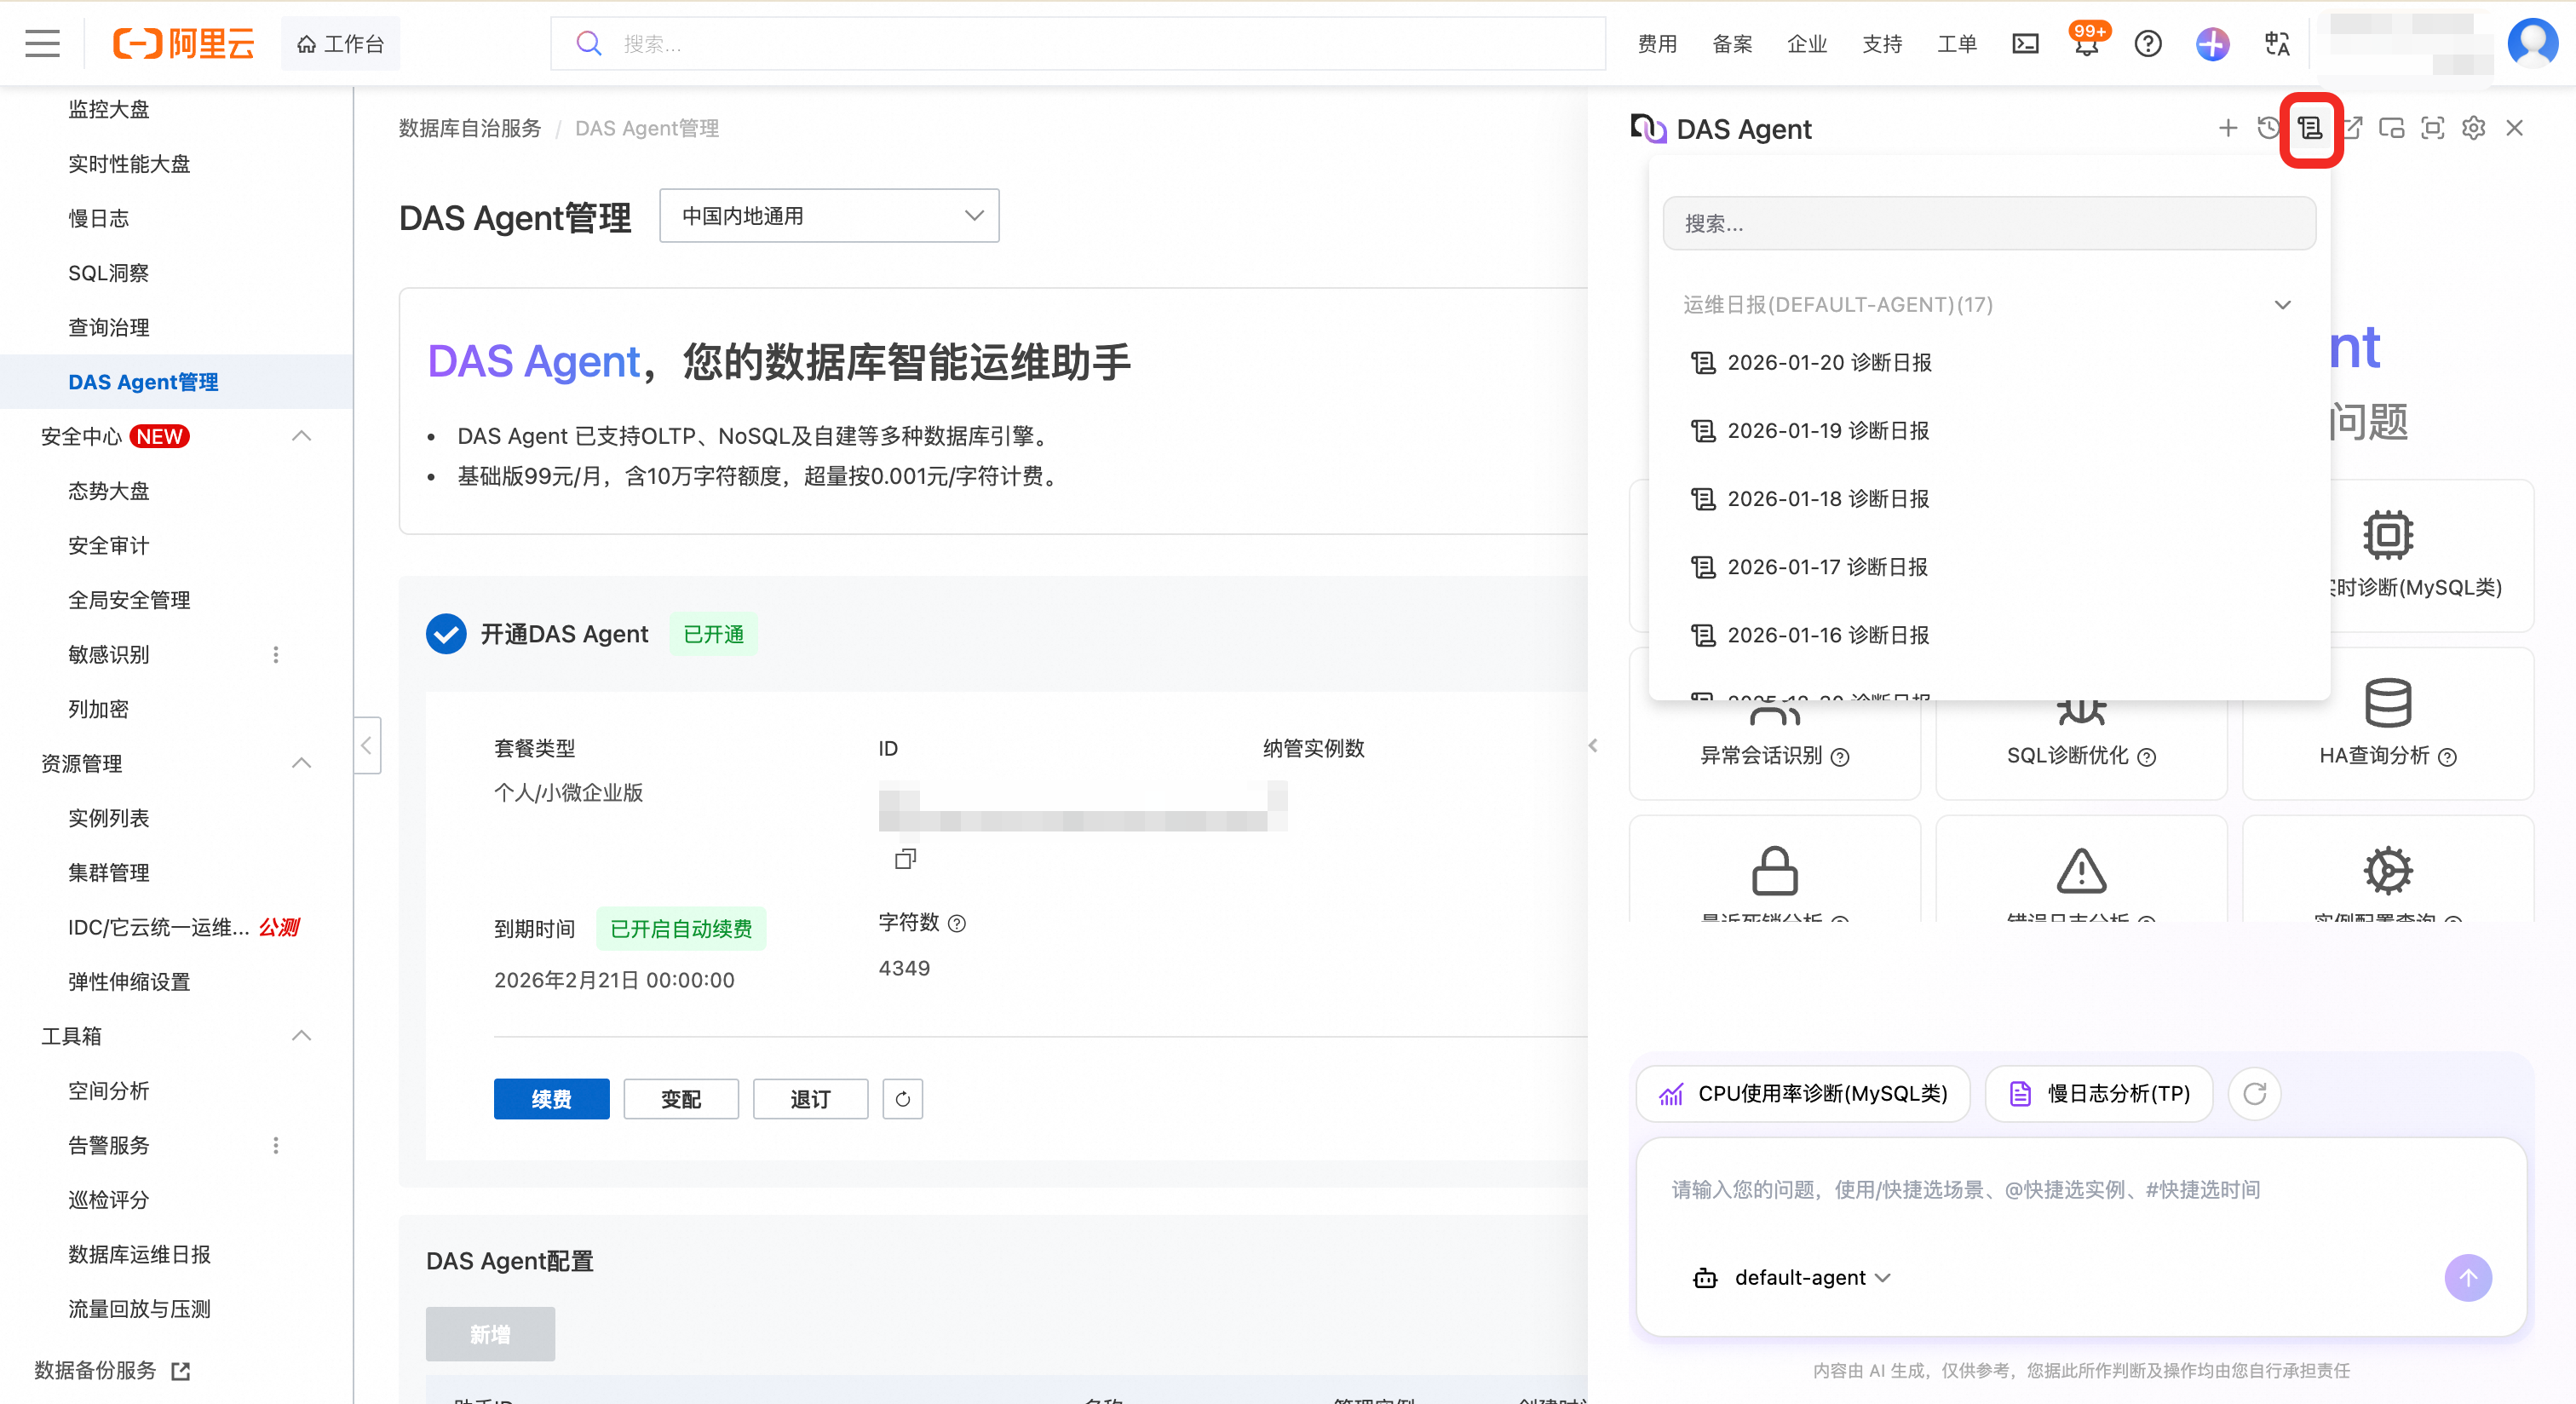The image size is (2576, 1404).
Task: Open the 慢日志 sidebar menu item
Action: click(x=98, y=218)
